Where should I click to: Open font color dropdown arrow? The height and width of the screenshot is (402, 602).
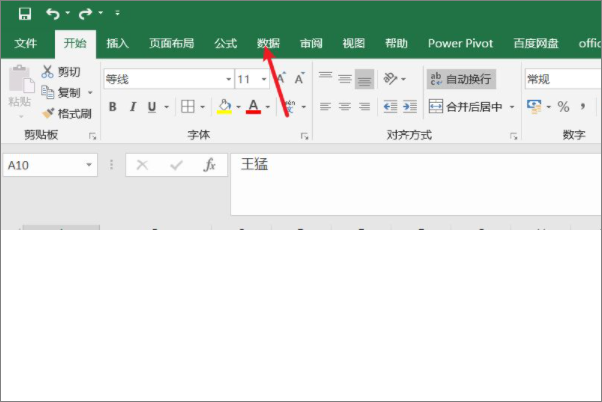(268, 107)
